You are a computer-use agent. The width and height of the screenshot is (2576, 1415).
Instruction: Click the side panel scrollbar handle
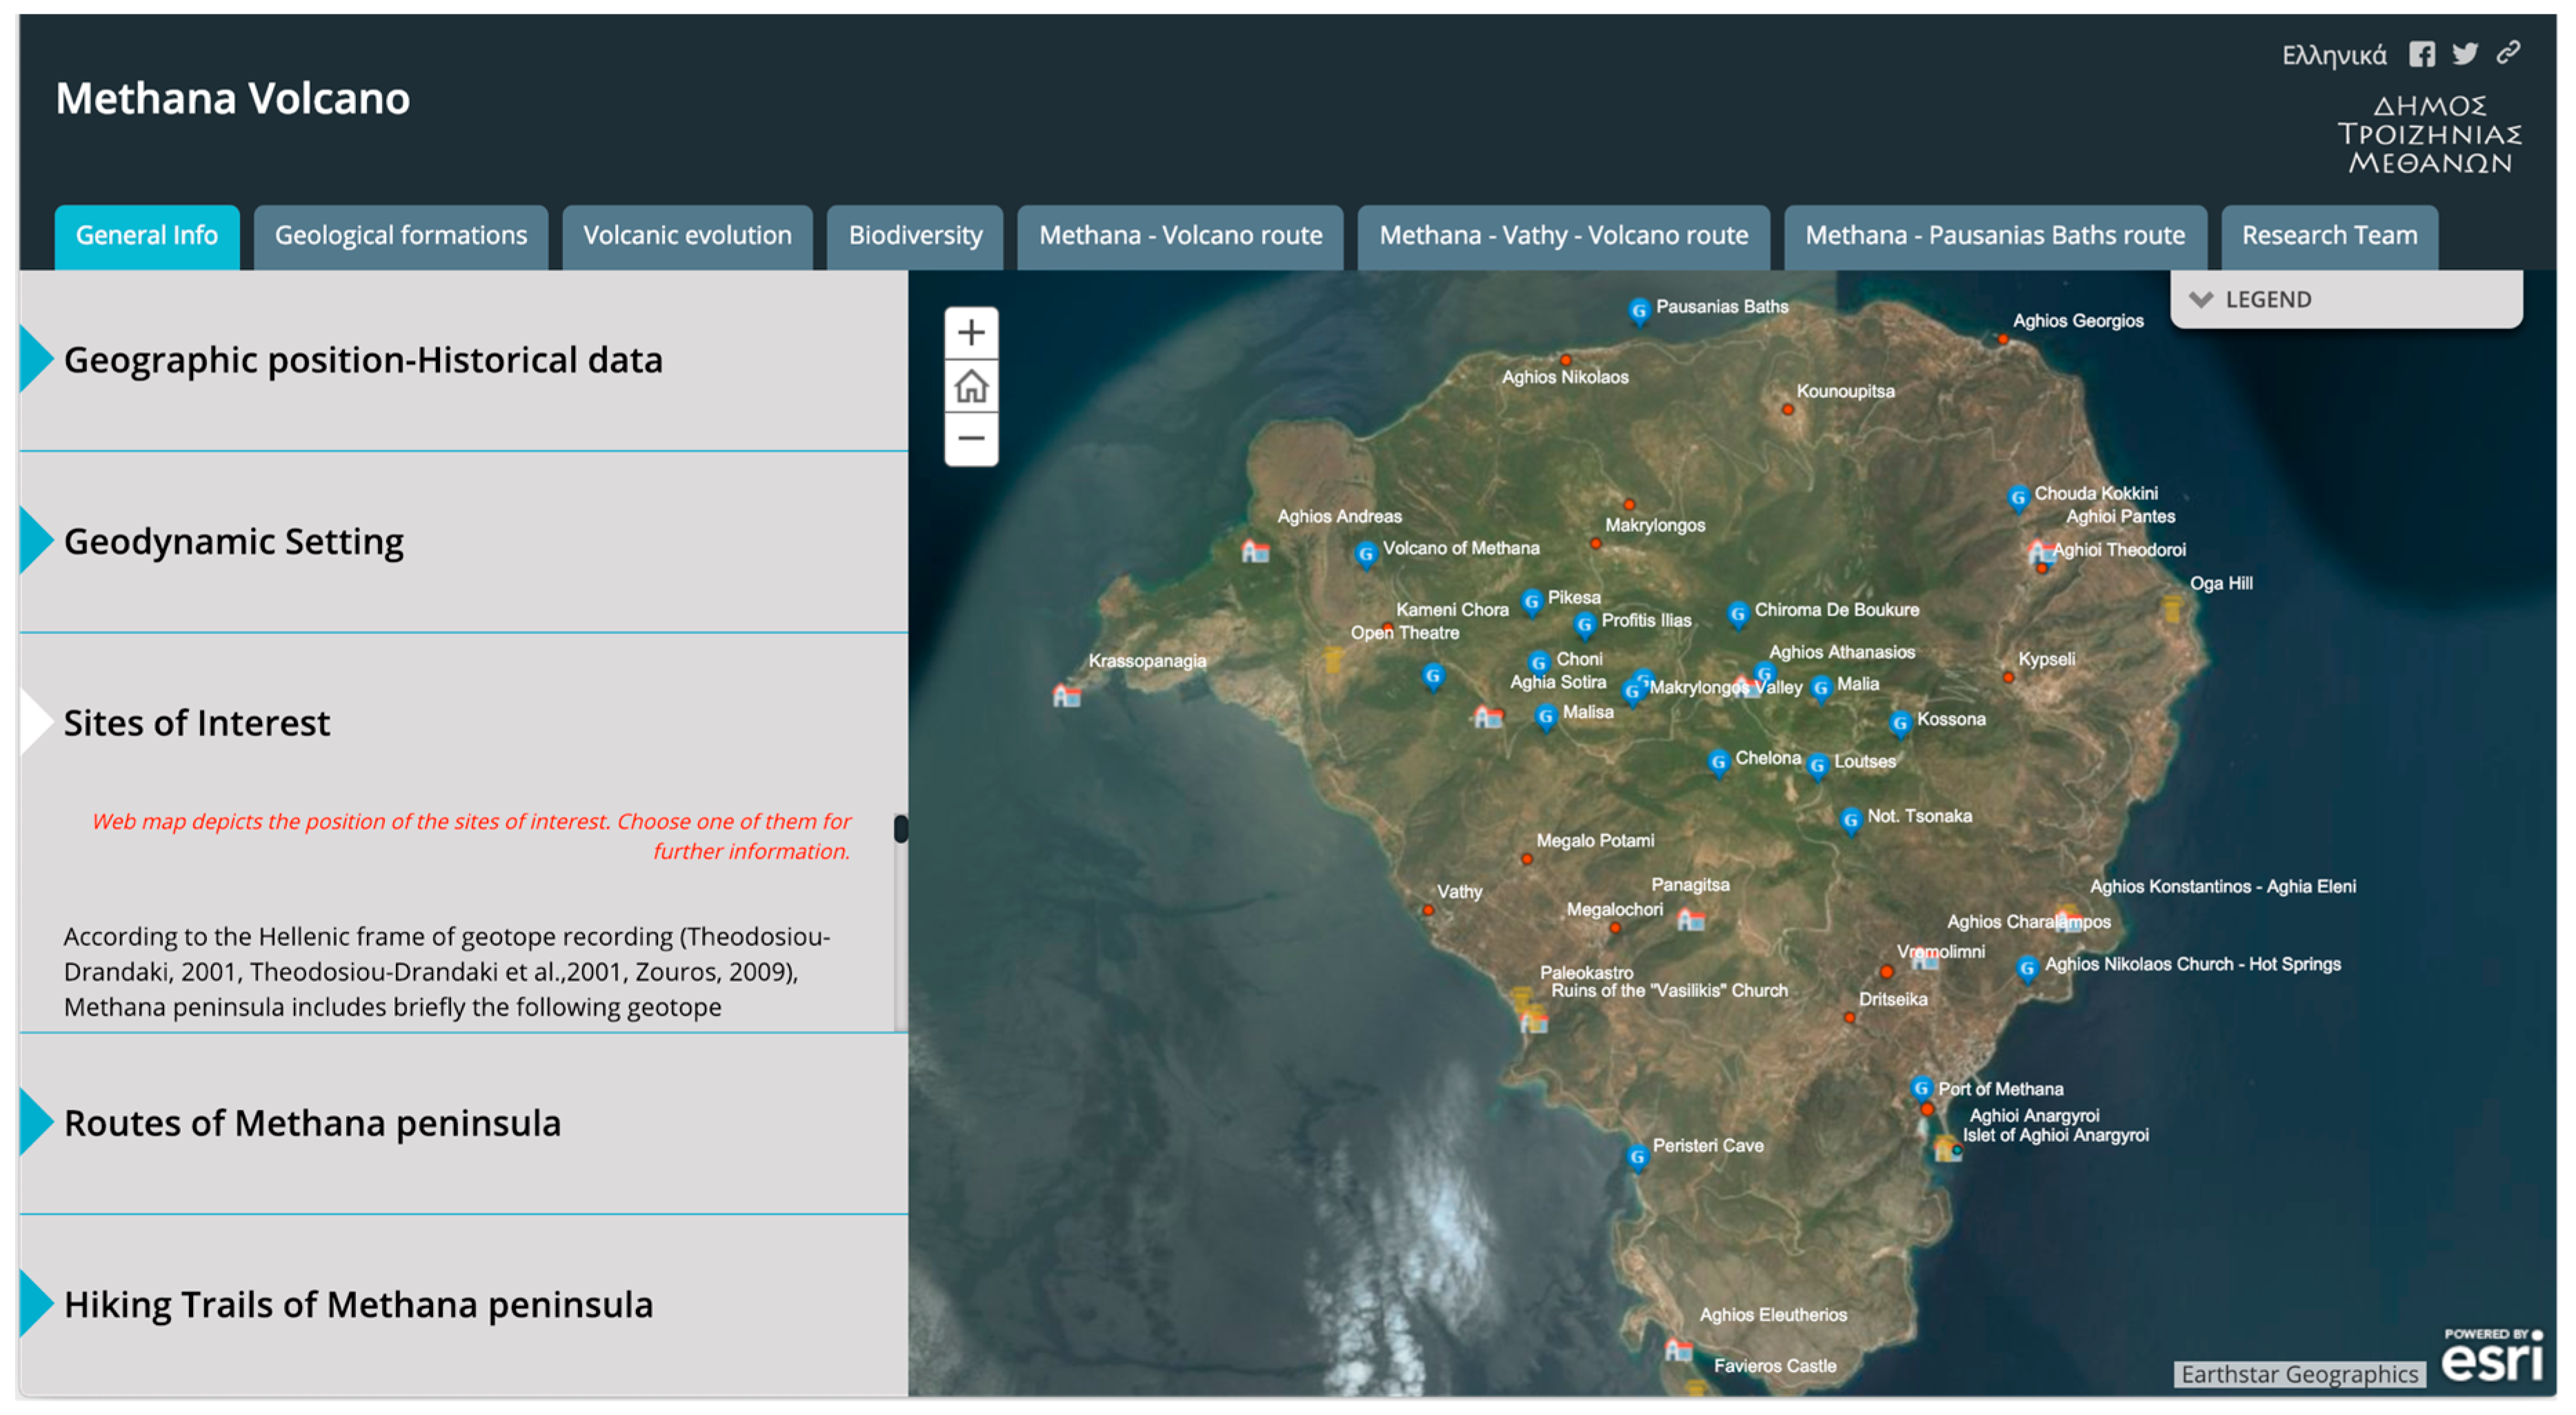(900, 828)
